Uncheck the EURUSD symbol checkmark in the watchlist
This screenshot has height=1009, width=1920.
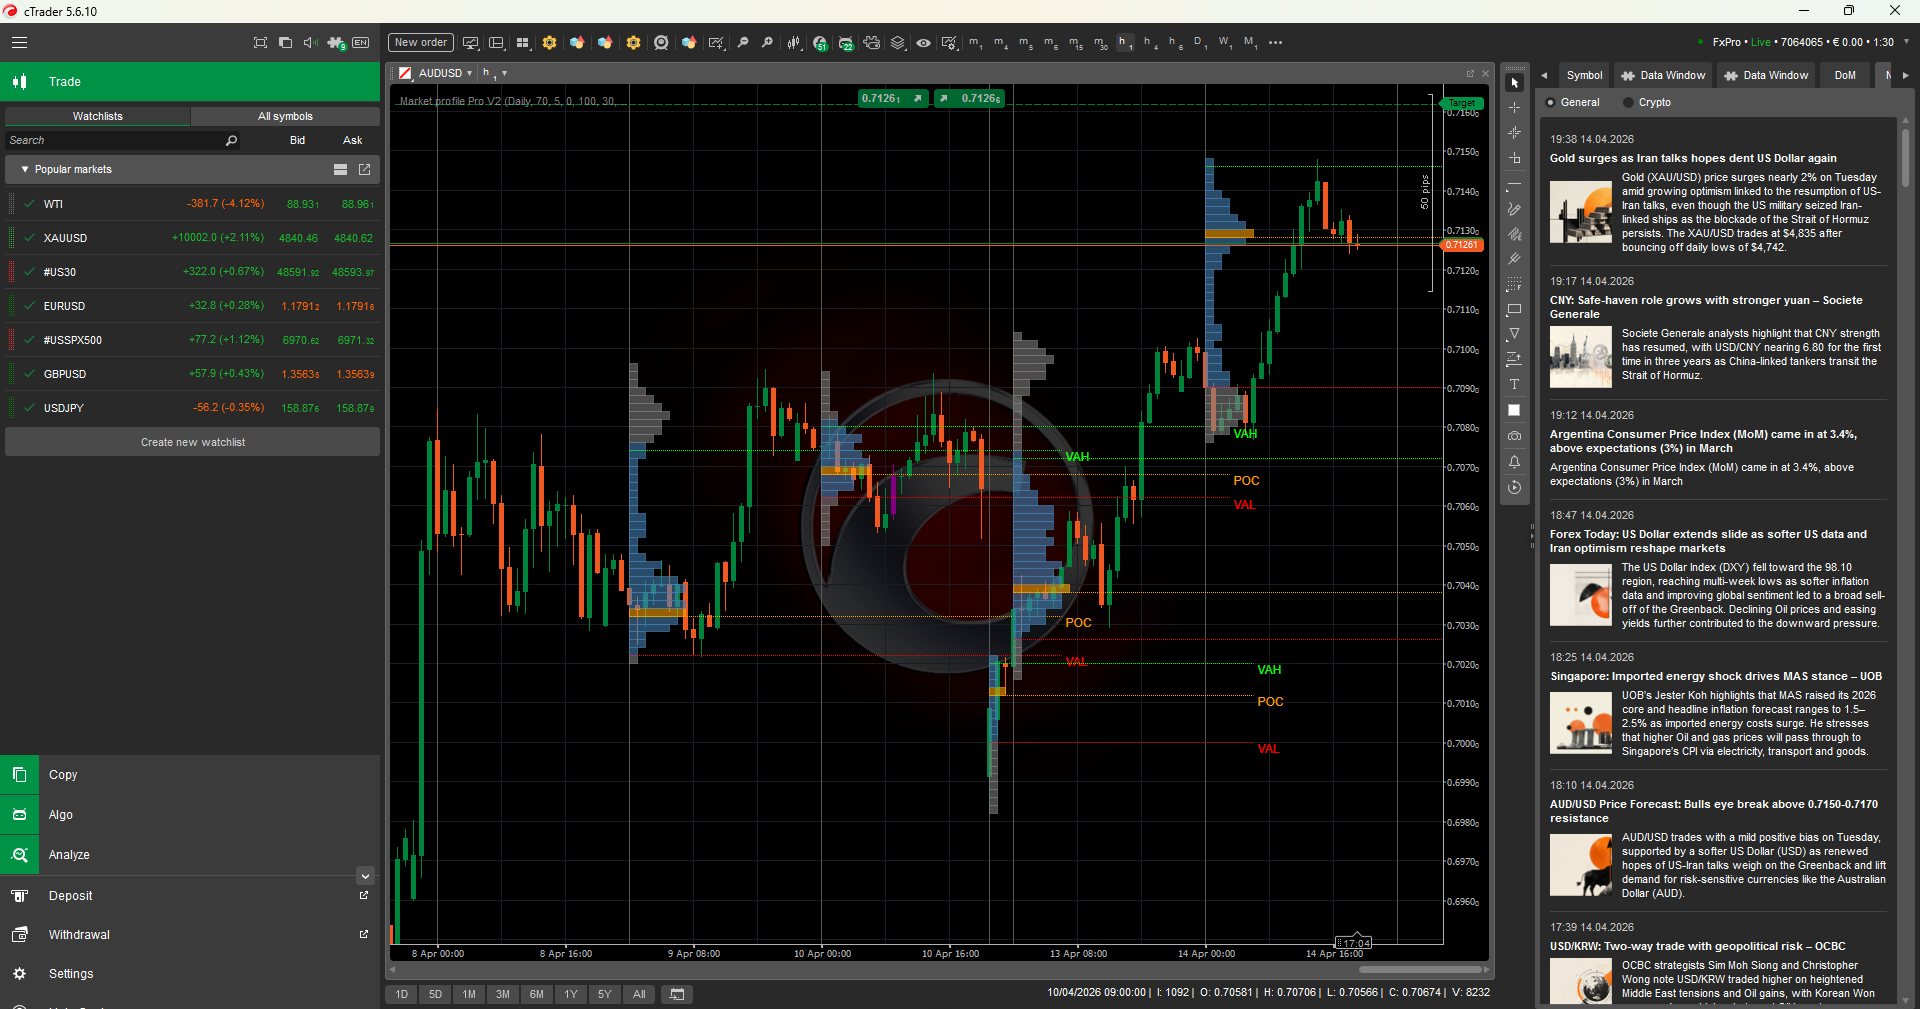pos(27,306)
